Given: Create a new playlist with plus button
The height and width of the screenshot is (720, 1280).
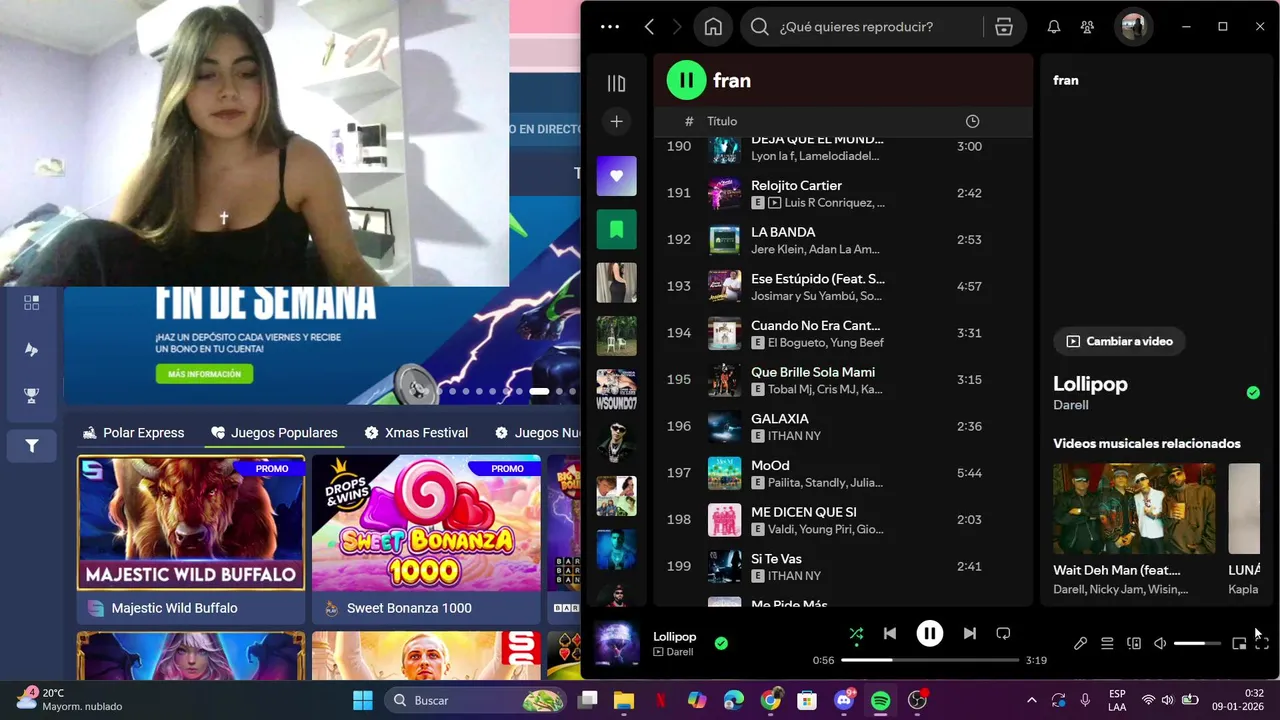Looking at the screenshot, I should [x=616, y=121].
